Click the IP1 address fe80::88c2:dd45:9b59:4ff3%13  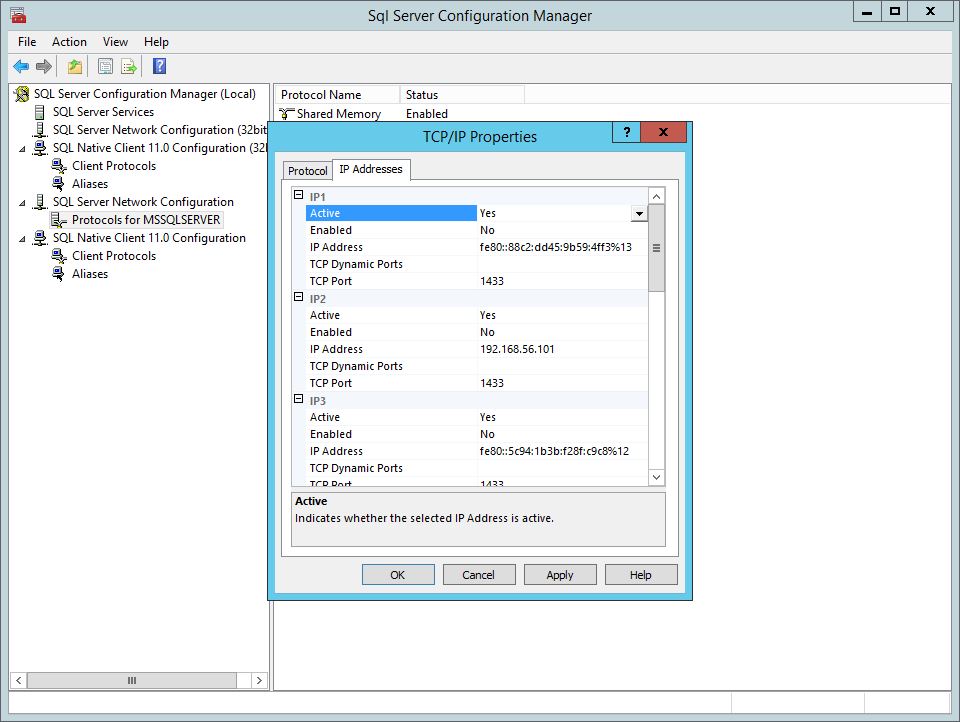[562, 247]
